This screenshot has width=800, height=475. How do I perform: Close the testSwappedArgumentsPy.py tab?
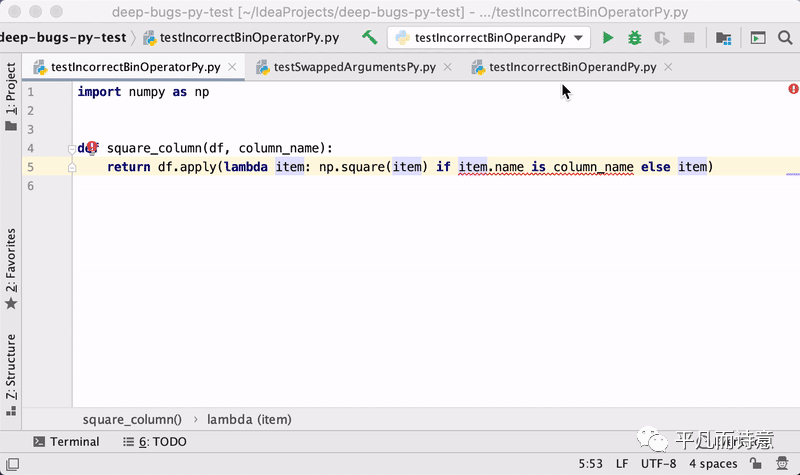[447, 67]
